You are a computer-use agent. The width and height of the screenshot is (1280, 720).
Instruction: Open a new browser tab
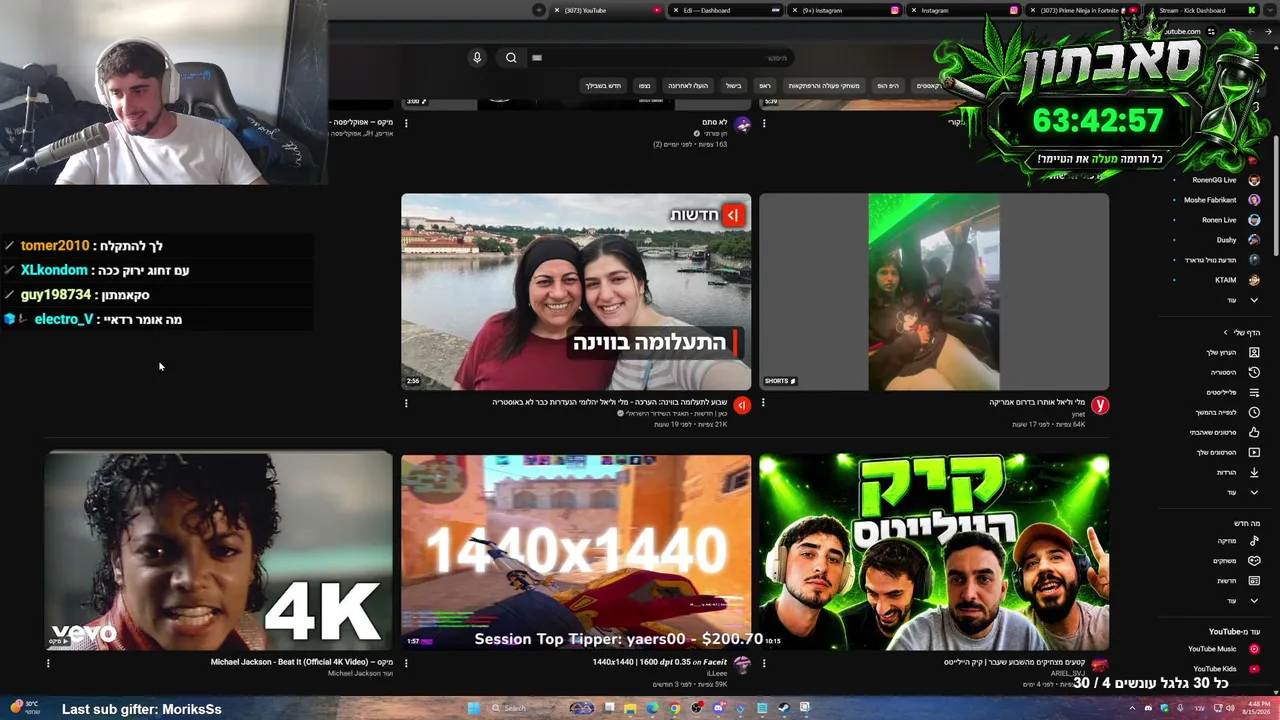539,10
